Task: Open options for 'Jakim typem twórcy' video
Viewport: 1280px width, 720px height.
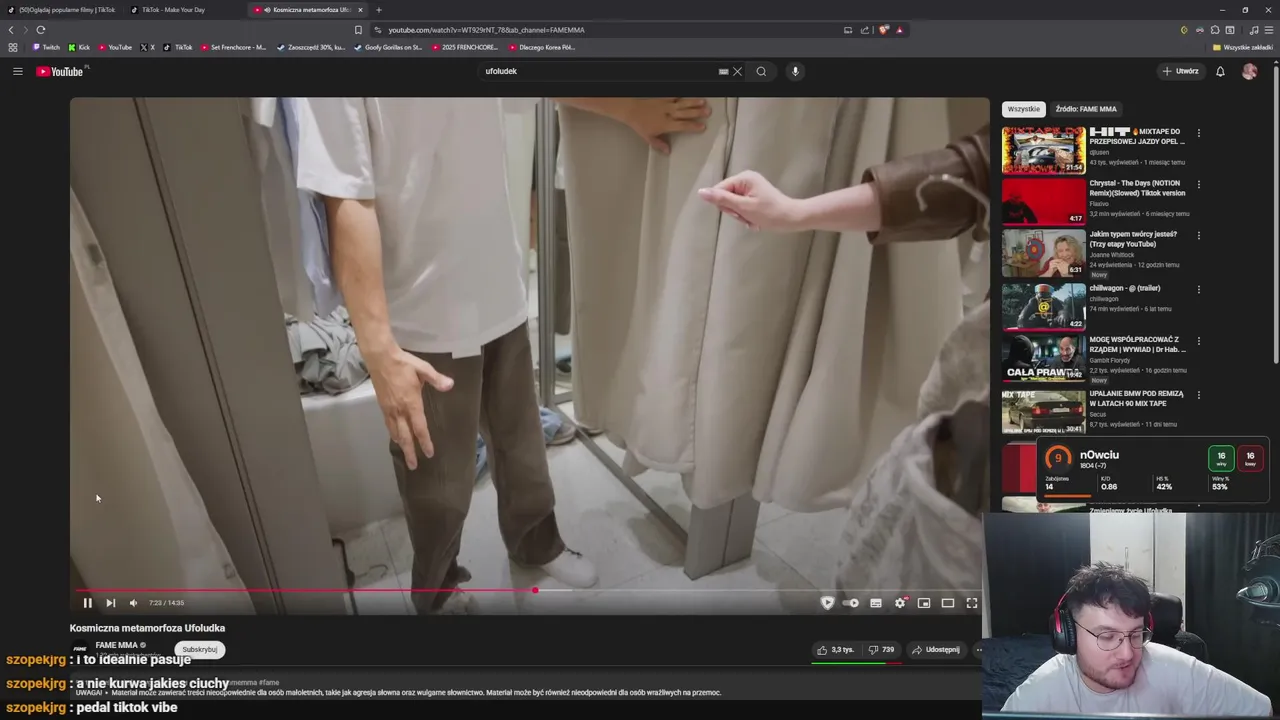Action: click(1199, 236)
